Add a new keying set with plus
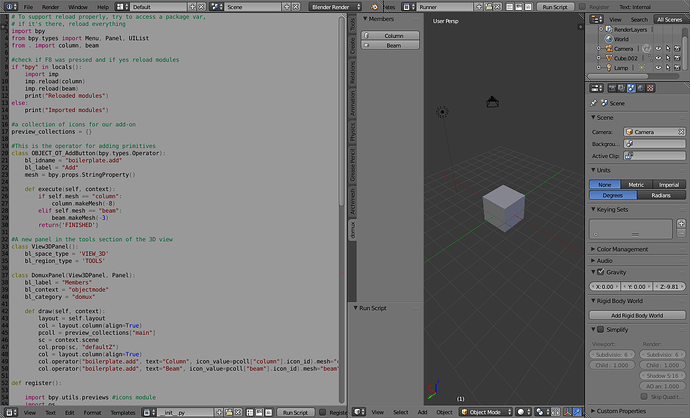The image size is (690, 418). (x=681, y=224)
